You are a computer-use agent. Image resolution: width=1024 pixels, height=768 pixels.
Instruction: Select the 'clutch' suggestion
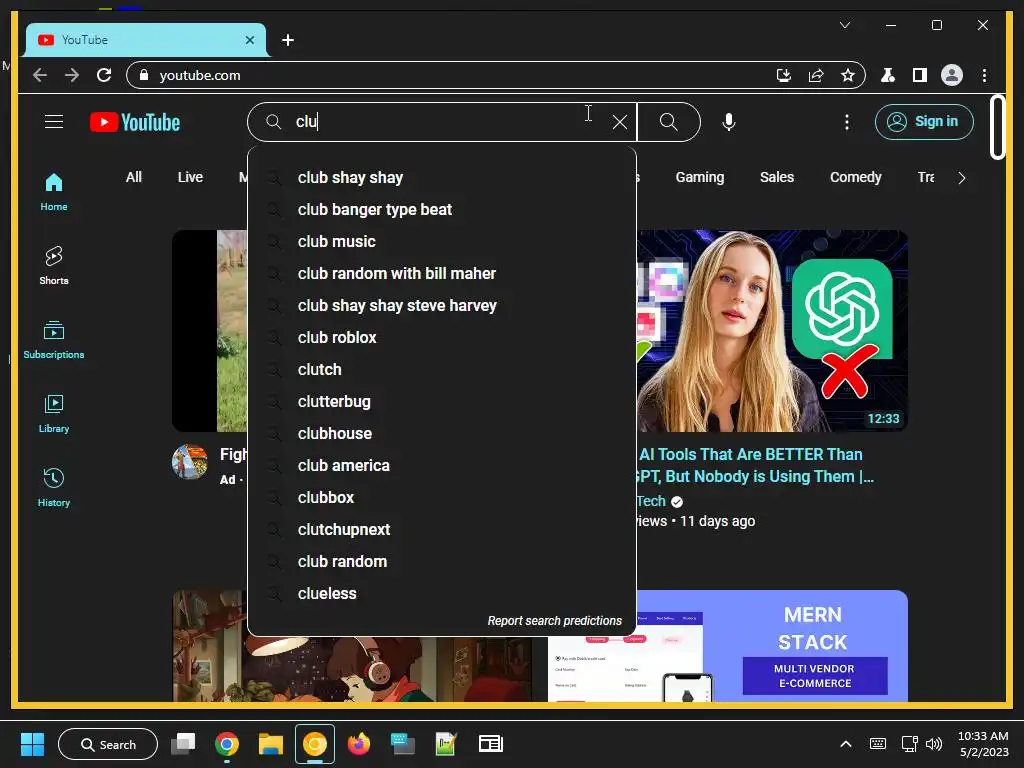click(x=442, y=370)
